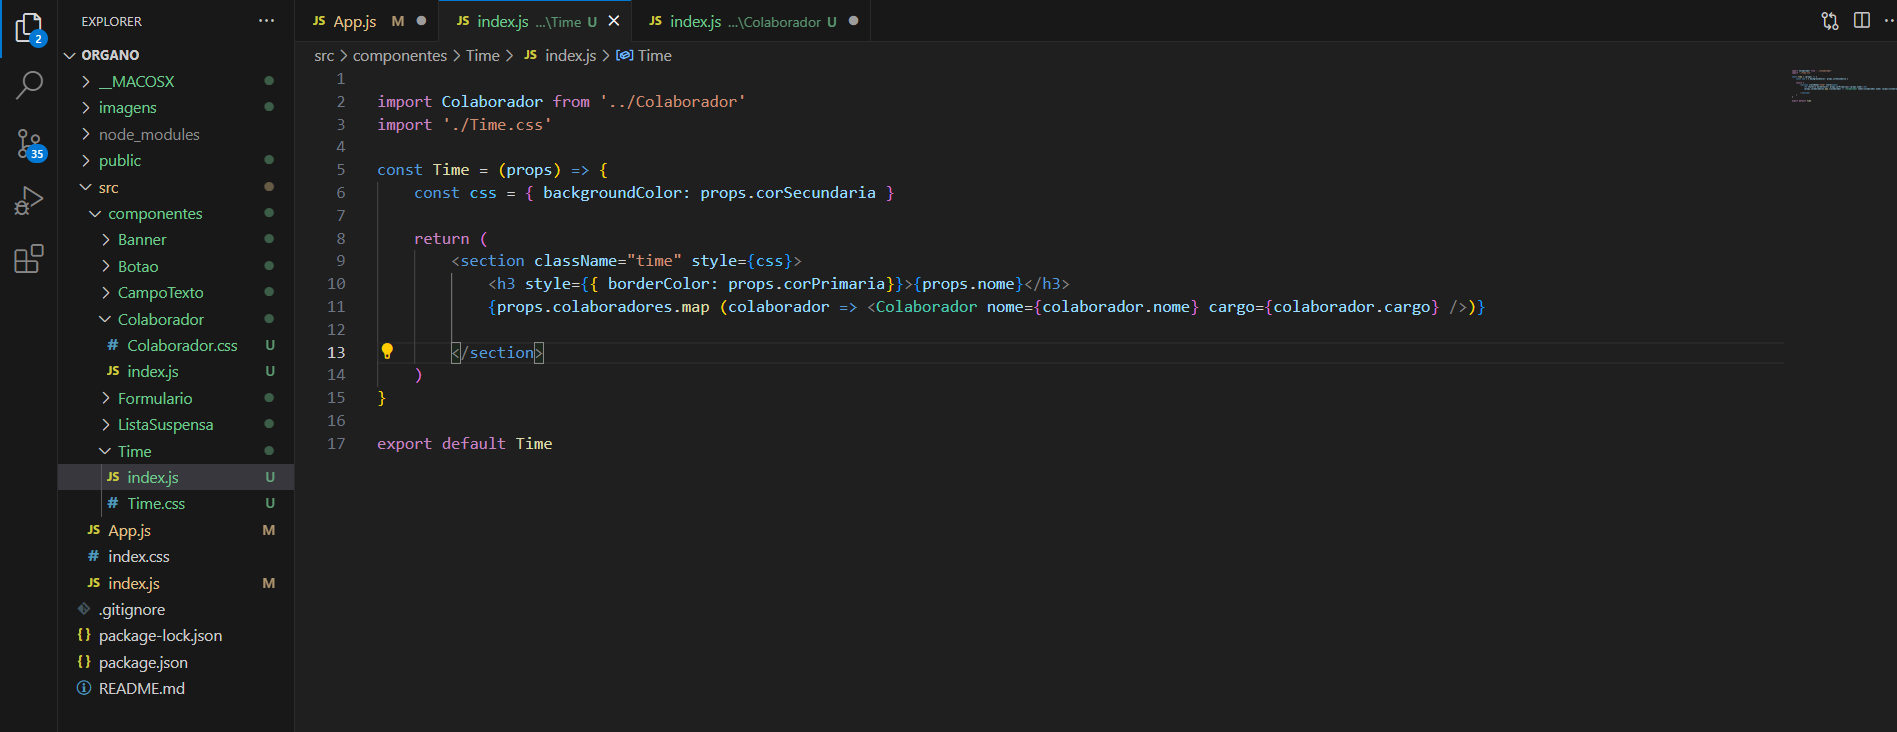
Task: Open src index.js marked M
Action: pyautogui.click(x=176, y=583)
